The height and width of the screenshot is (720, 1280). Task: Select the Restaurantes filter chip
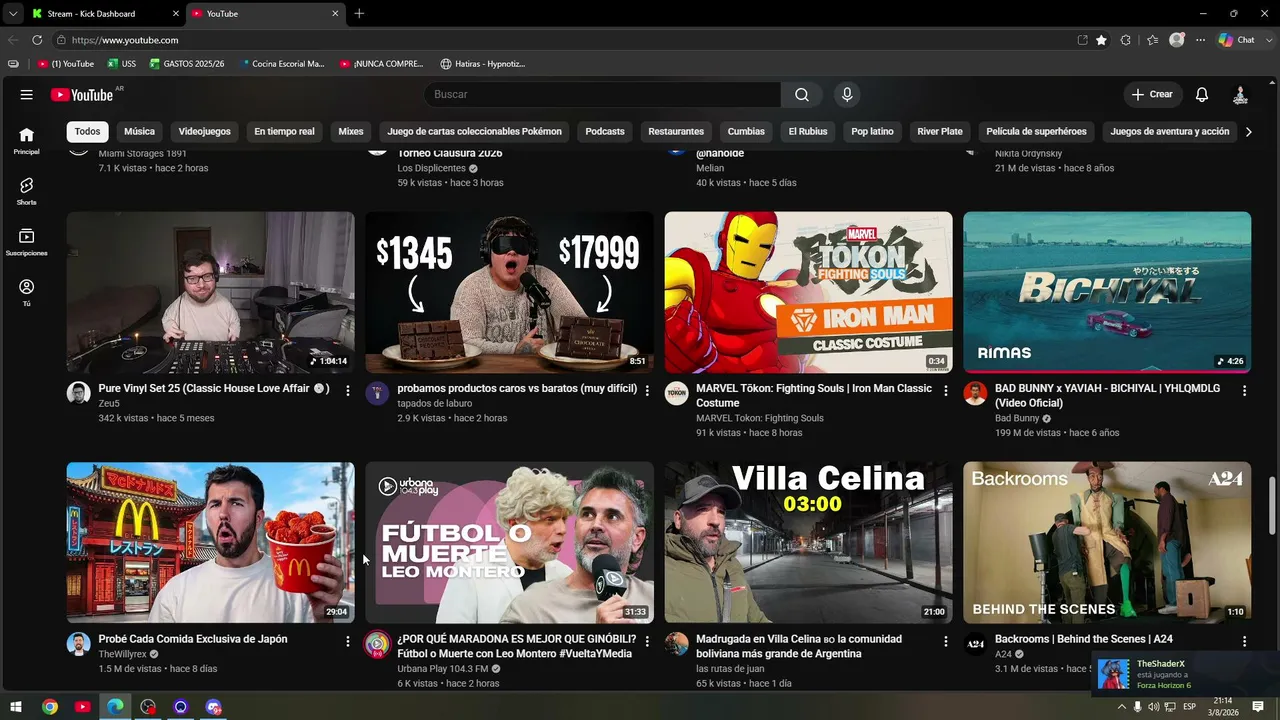(676, 132)
